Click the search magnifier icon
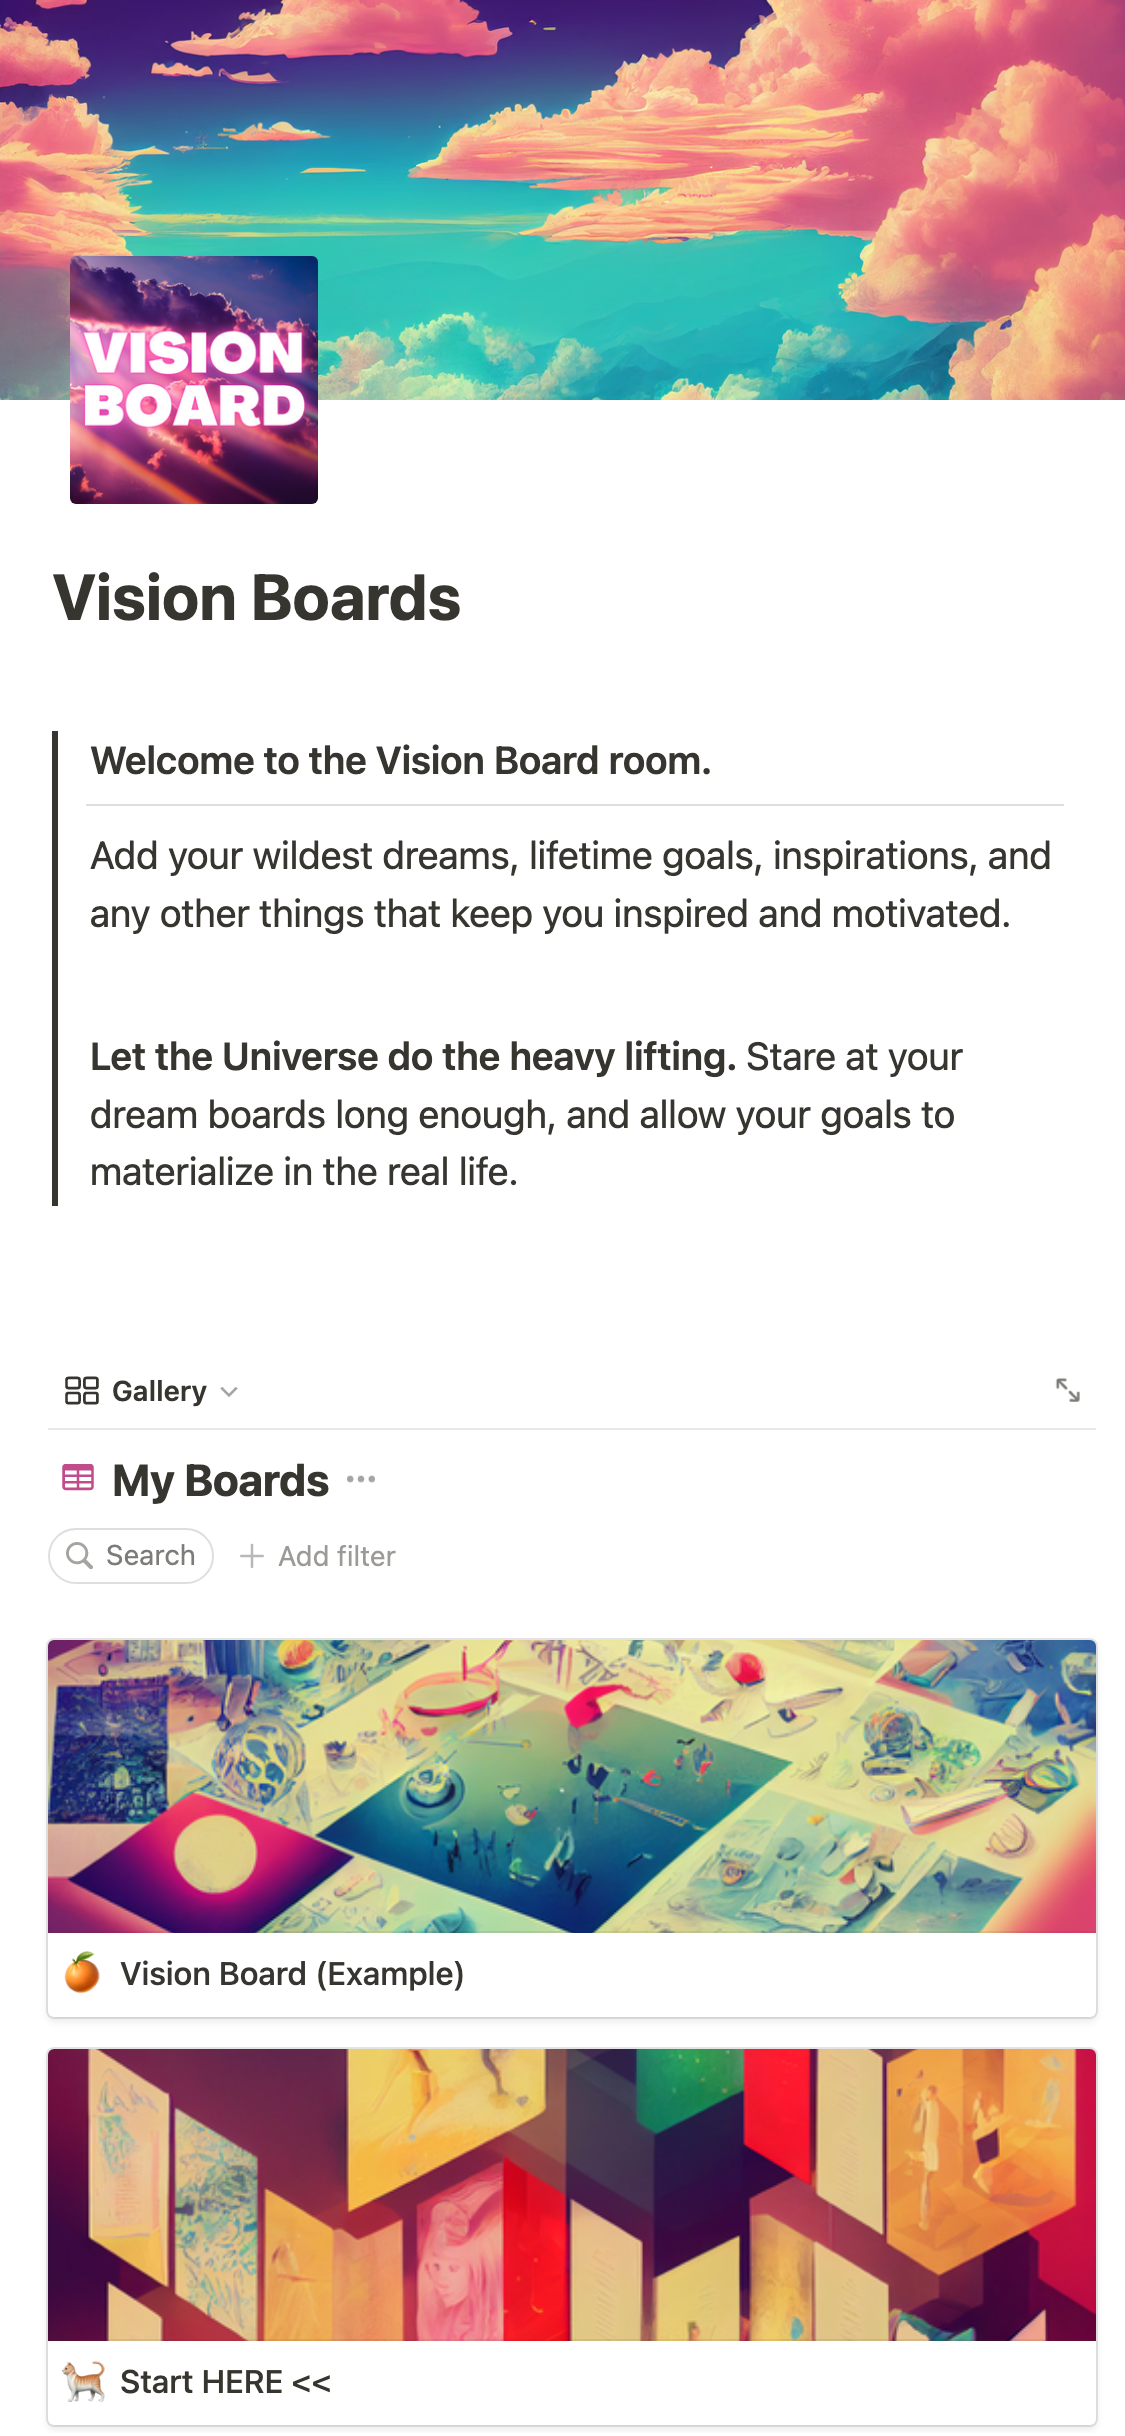 click(x=79, y=1555)
